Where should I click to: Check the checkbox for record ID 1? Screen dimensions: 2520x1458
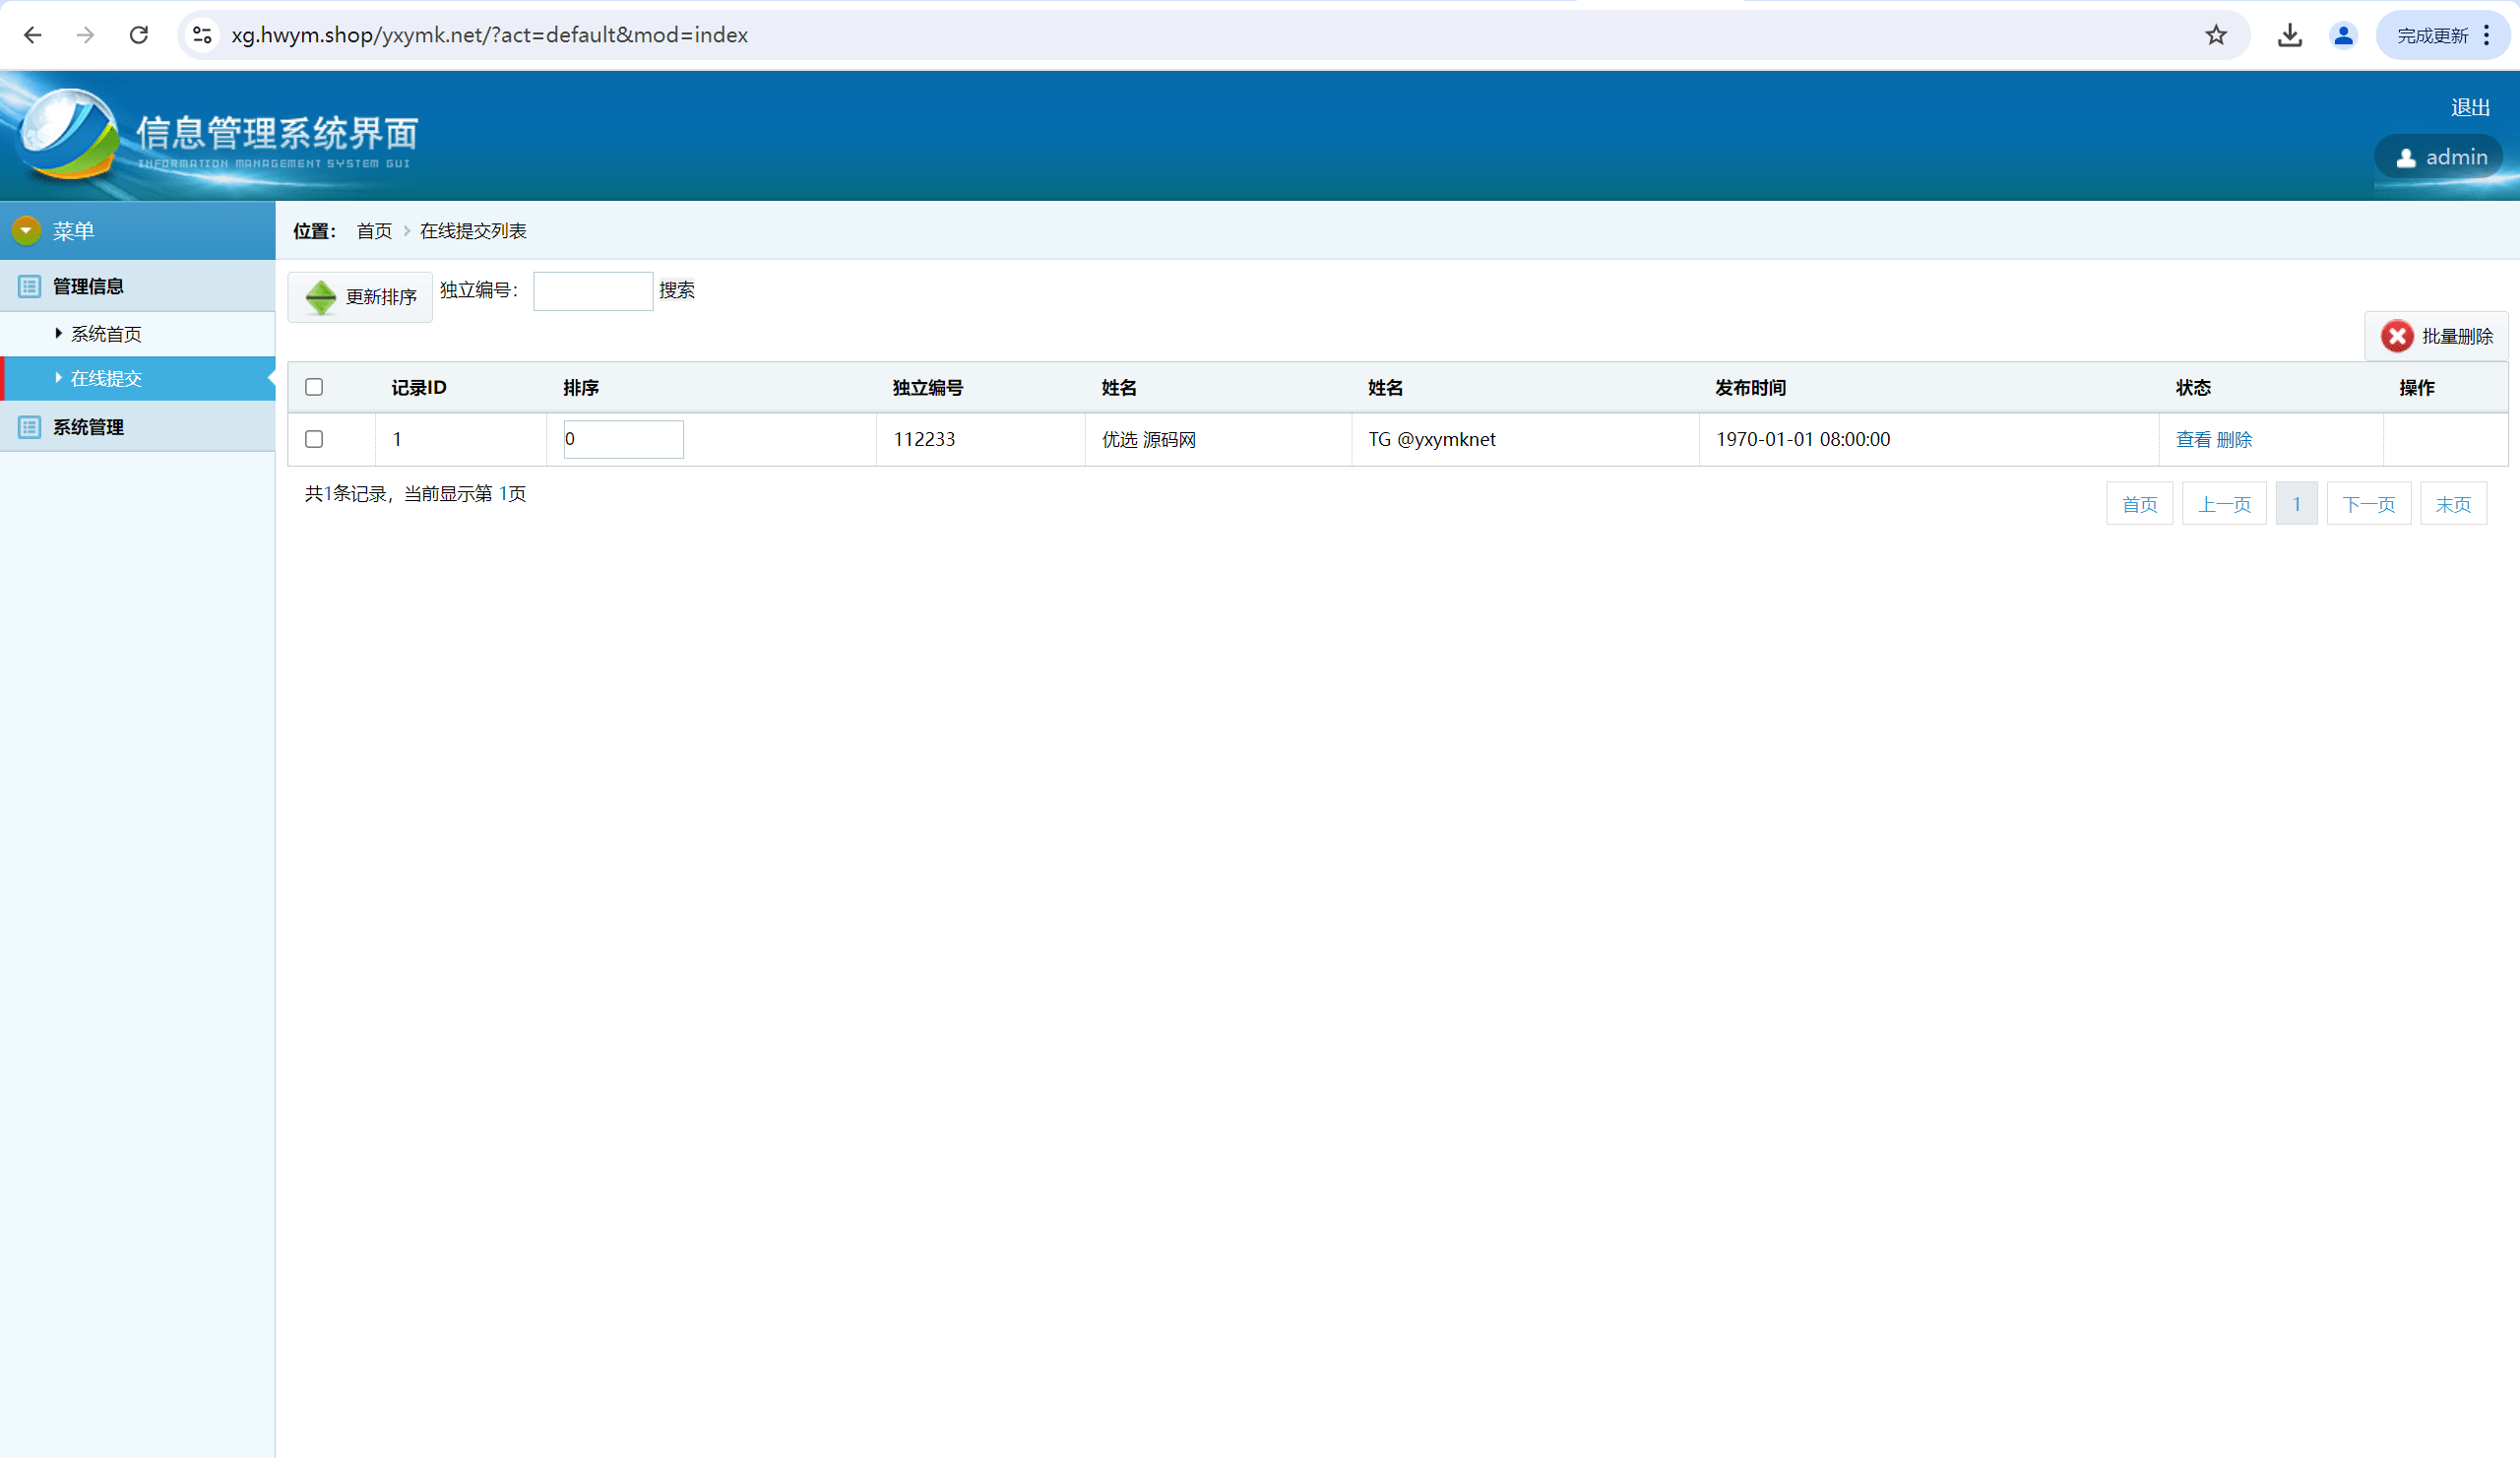[x=314, y=439]
